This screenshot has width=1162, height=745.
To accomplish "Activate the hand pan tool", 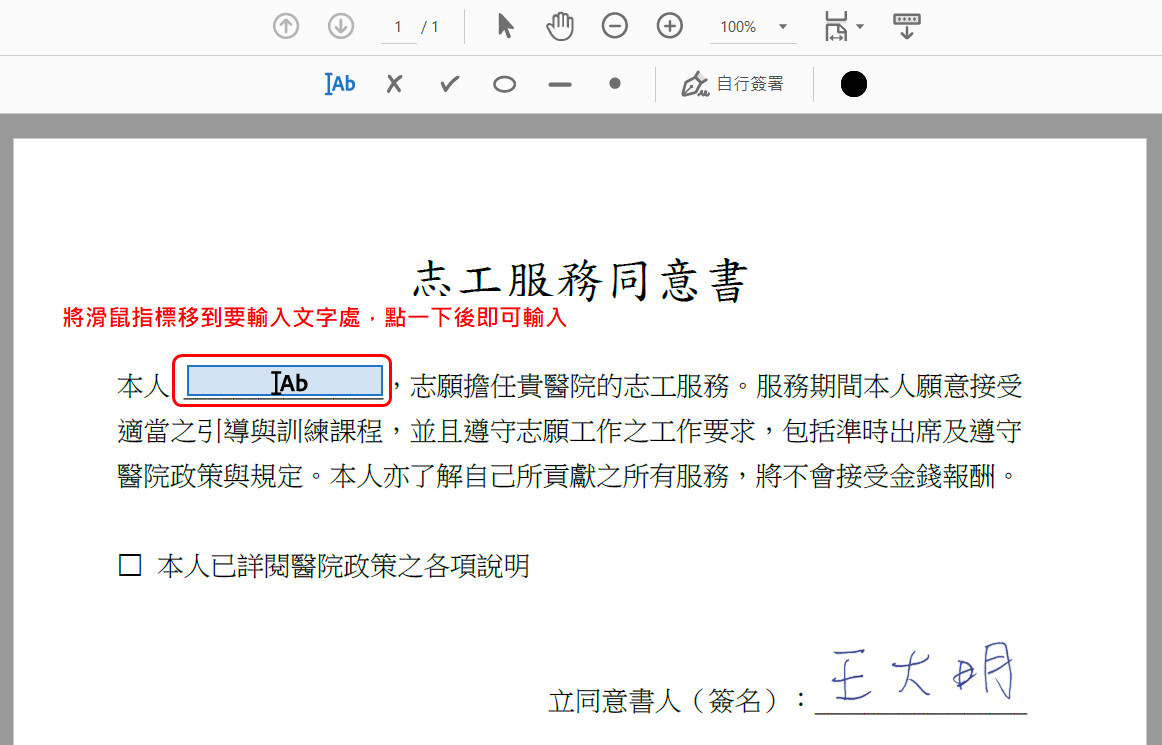I will (x=560, y=27).
